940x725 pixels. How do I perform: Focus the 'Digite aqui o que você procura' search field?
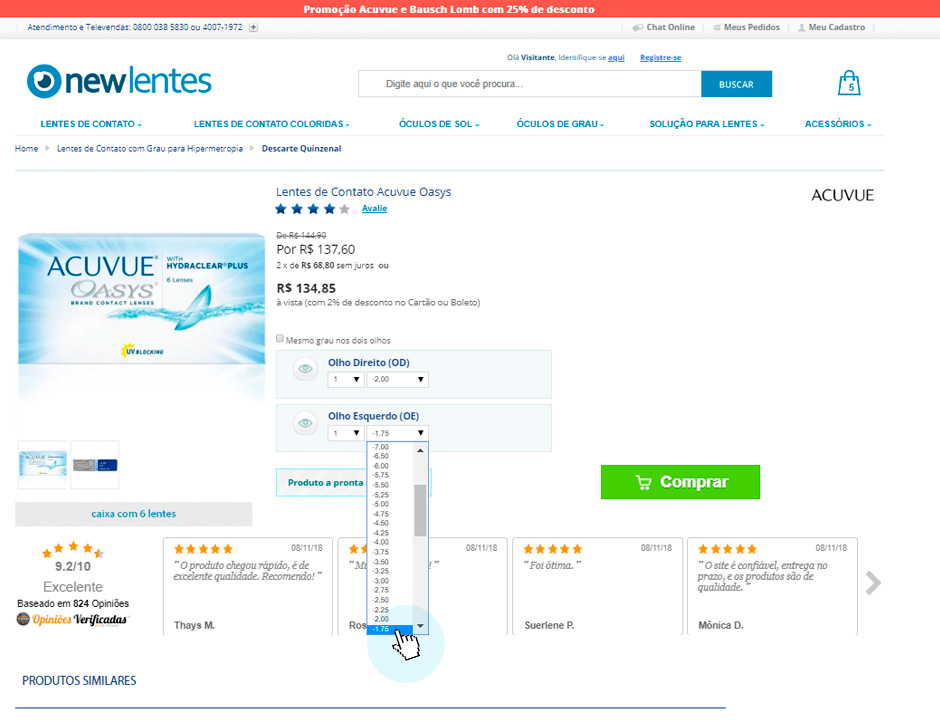[x=530, y=84]
